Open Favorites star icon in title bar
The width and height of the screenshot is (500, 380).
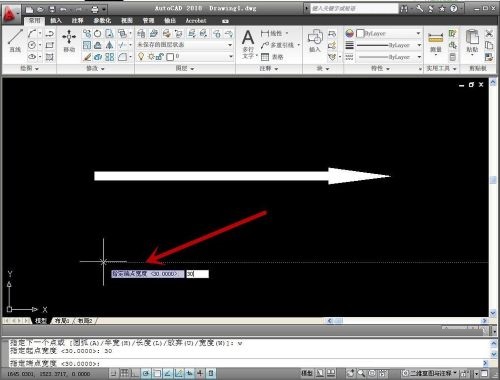point(442,9)
